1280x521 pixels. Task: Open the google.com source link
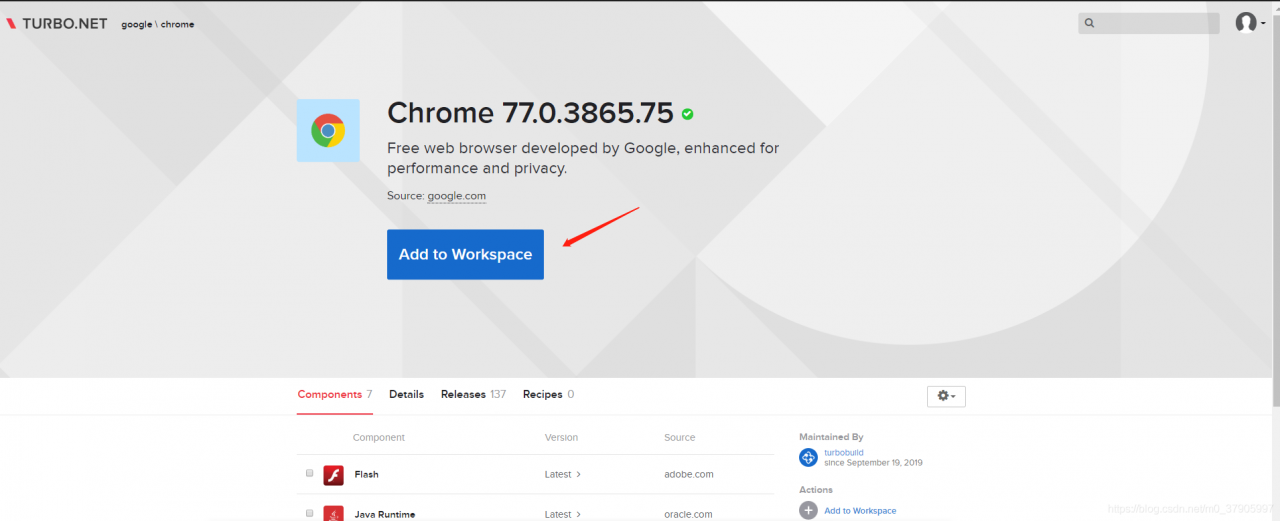point(456,196)
